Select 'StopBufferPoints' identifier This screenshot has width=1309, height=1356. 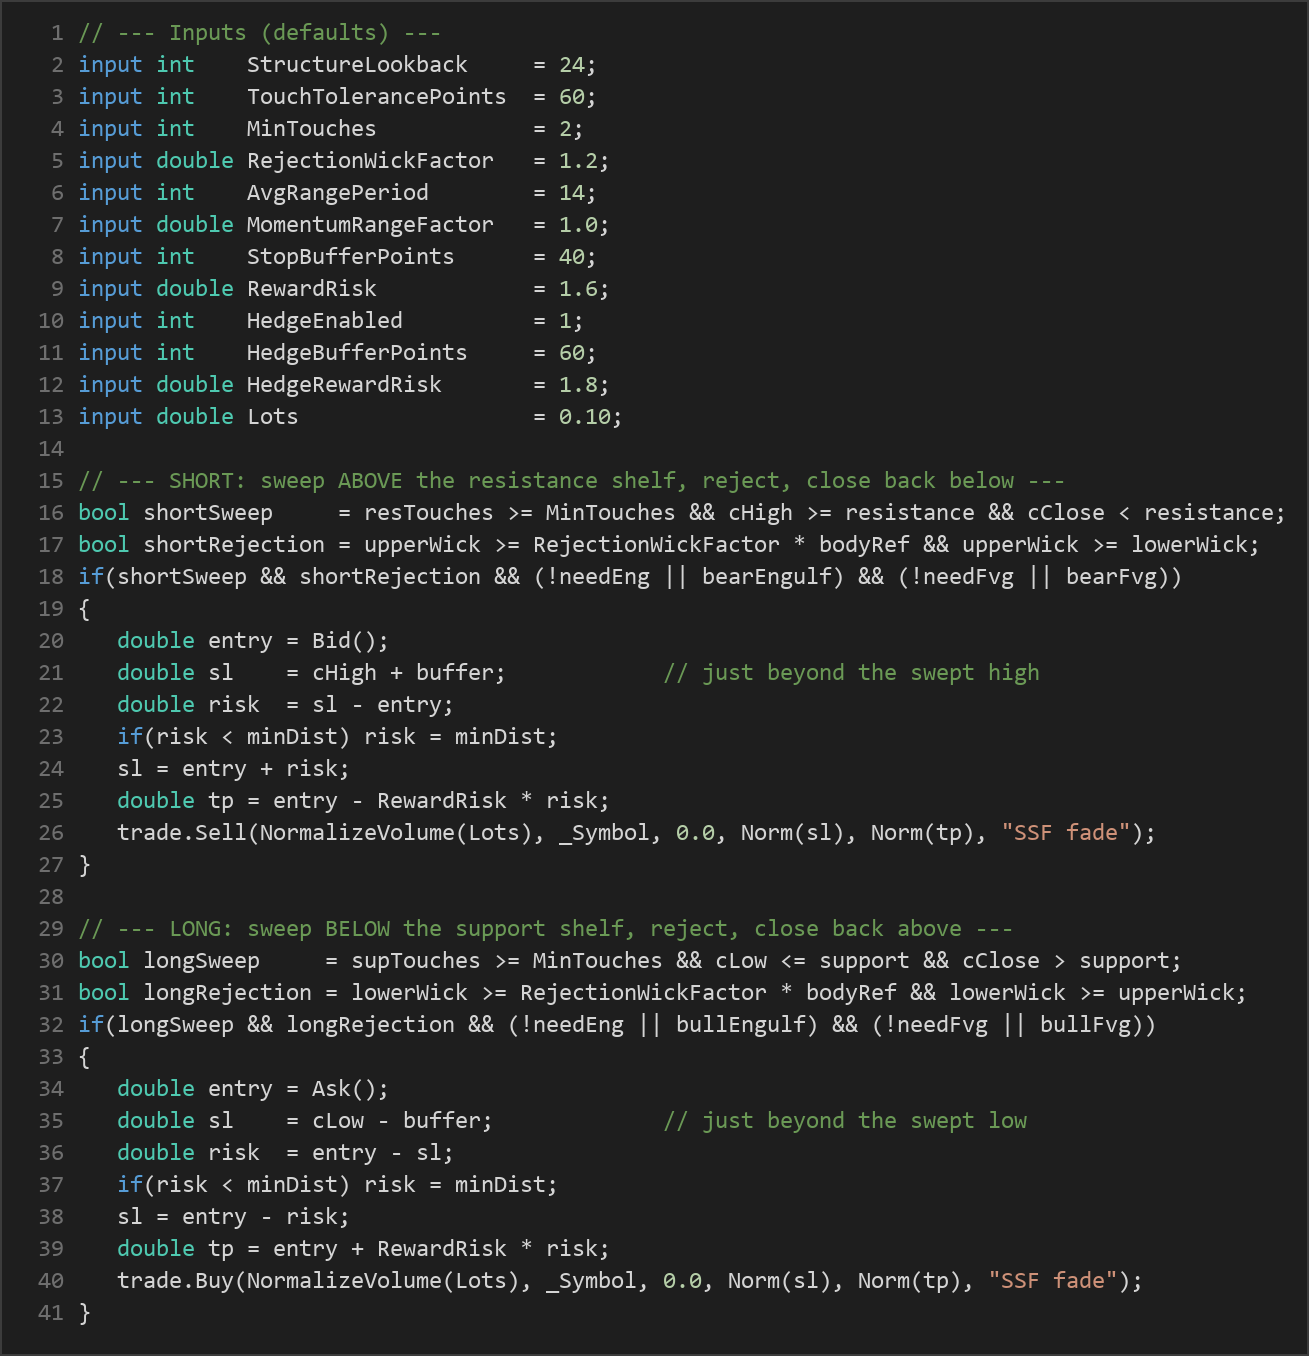coord(351,257)
